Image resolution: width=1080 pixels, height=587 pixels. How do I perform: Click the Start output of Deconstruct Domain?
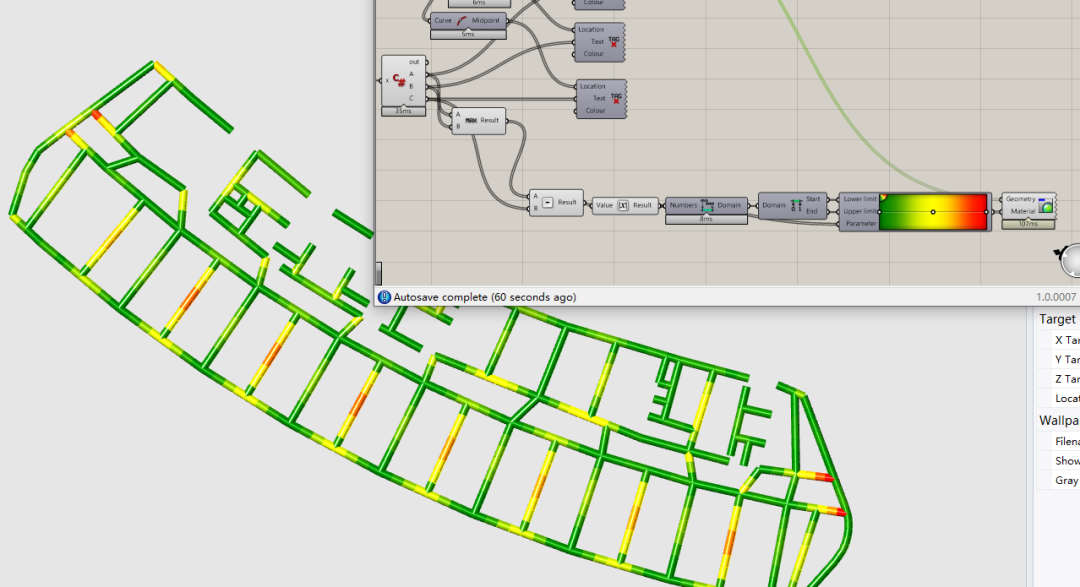coord(813,199)
